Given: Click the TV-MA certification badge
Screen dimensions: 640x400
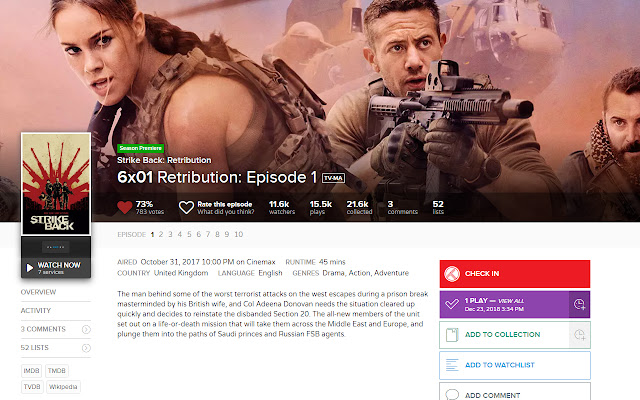Looking at the screenshot, I should 333,178.
